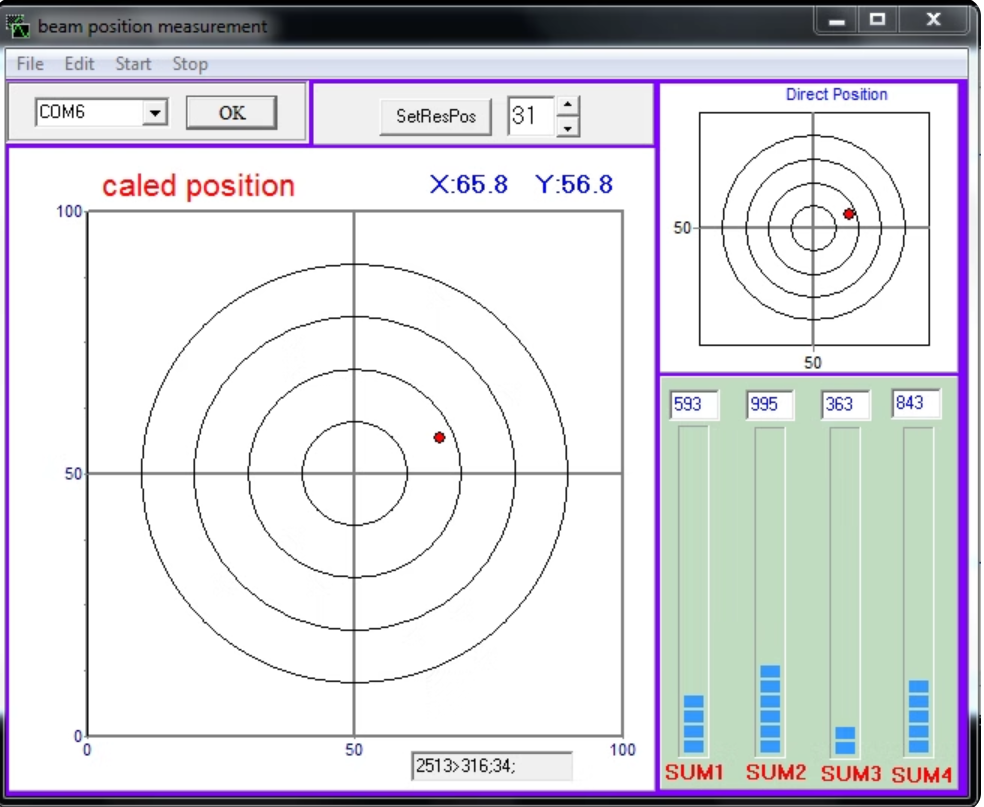
Task: Click the SetResPos button
Action: pyautogui.click(x=437, y=116)
